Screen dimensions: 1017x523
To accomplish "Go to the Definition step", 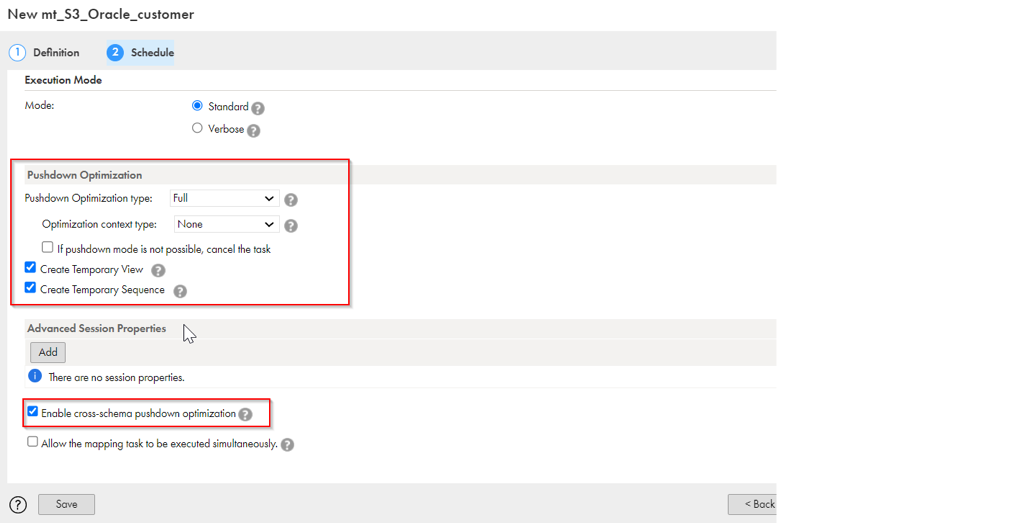I will (45, 52).
